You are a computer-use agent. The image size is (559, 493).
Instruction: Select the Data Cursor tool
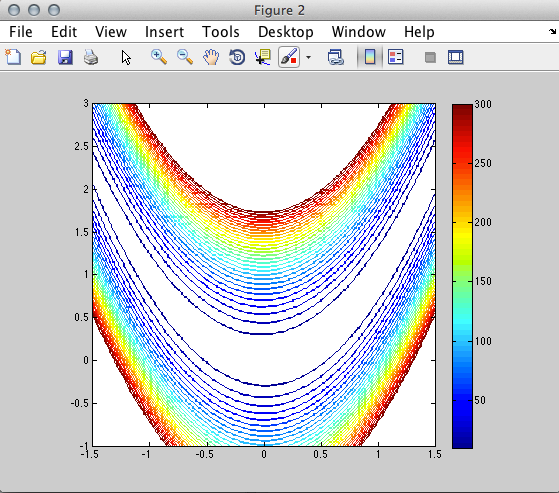(263, 57)
